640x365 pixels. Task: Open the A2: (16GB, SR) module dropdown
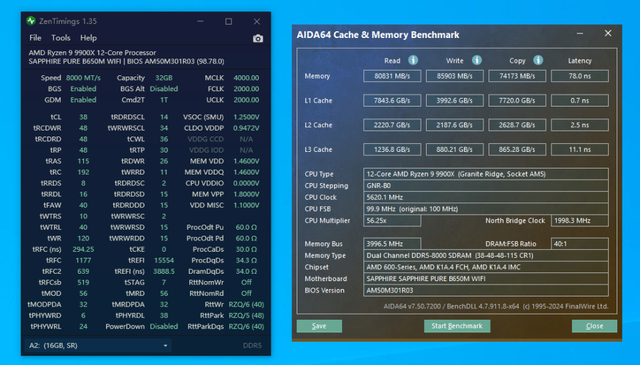coord(98,345)
